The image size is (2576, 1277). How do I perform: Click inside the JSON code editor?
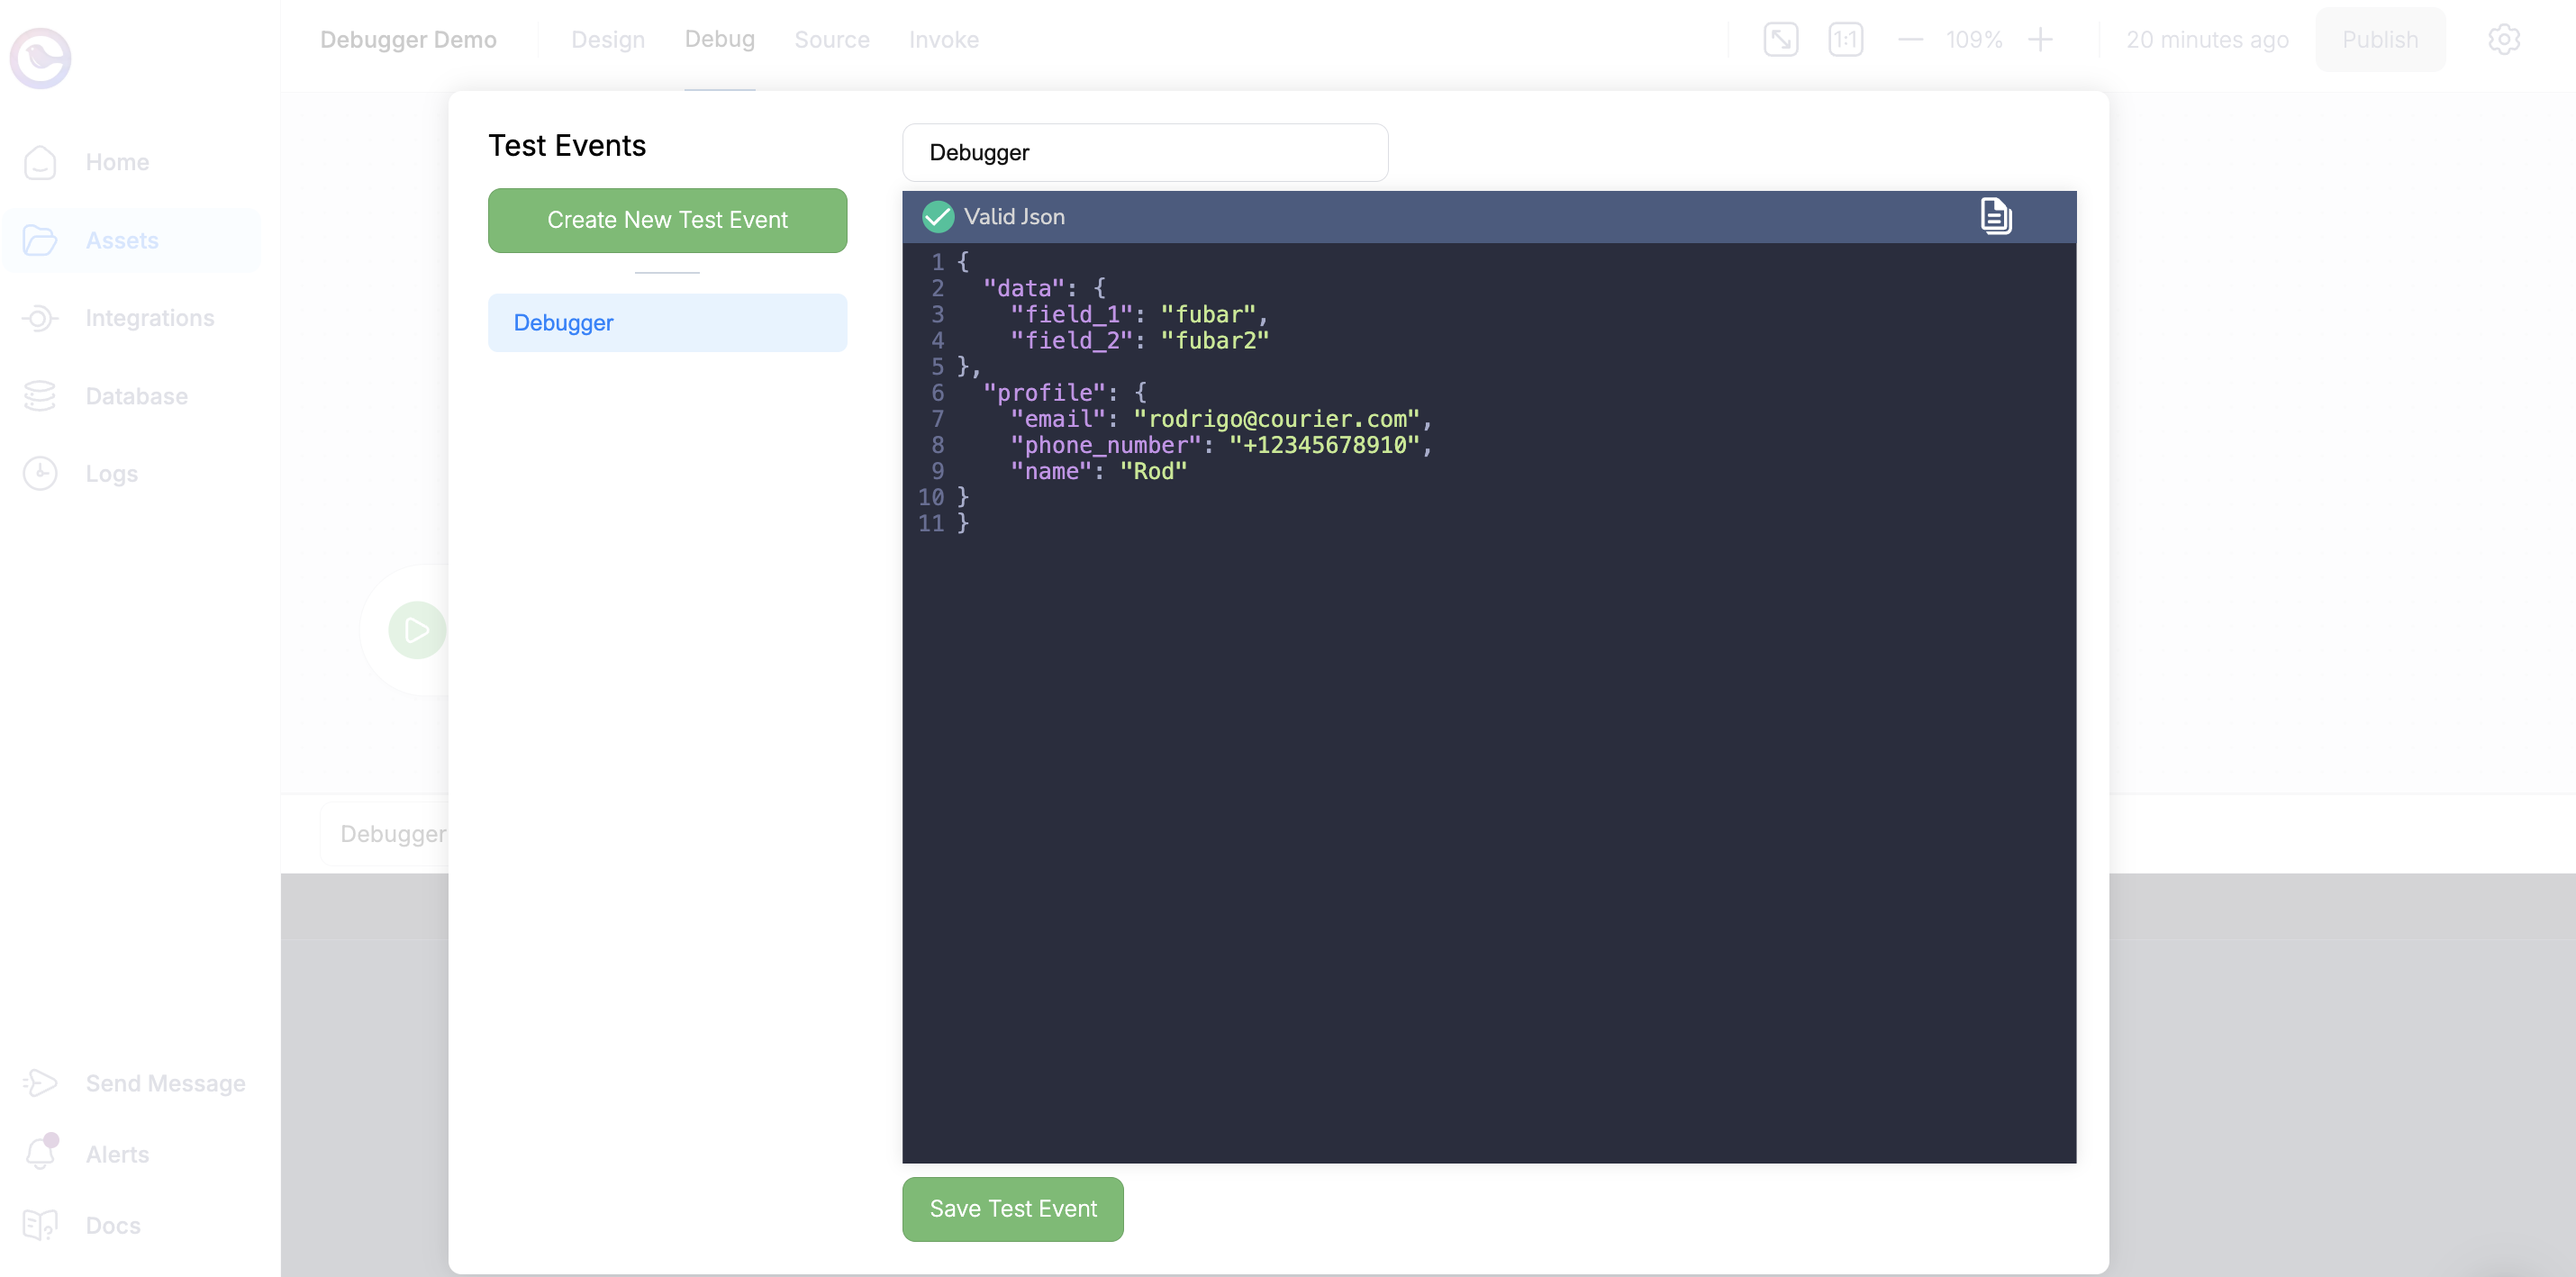tap(1488, 800)
